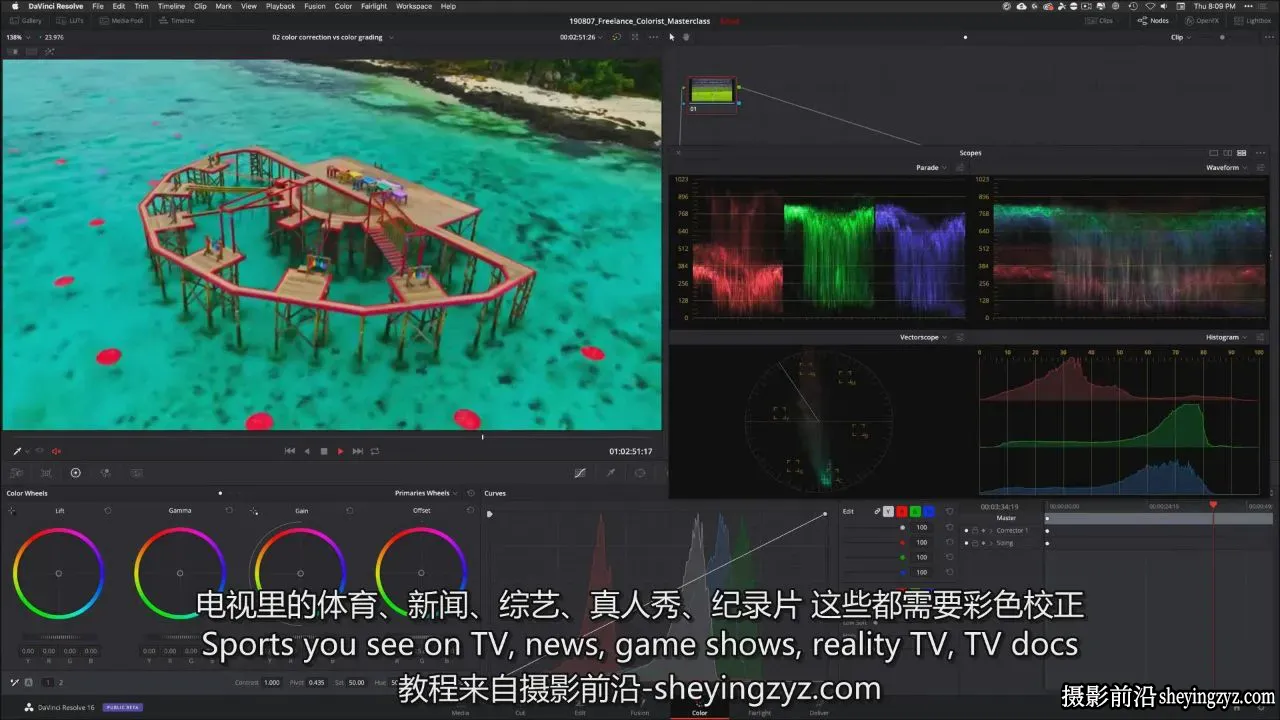The image size is (1280, 720).
Task: Open the Fairlight menu
Action: click(x=374, y=6)
